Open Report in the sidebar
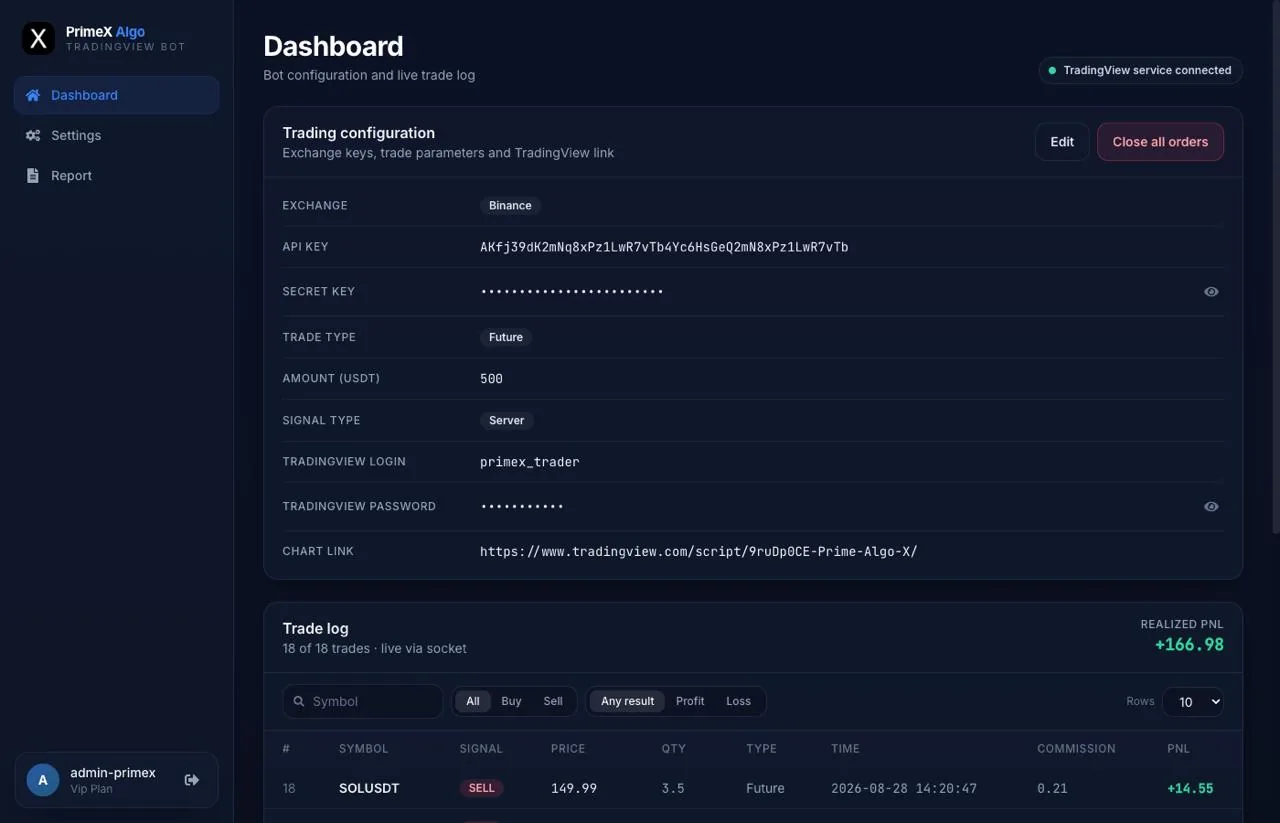1280x823 pixels. [117, 175]
